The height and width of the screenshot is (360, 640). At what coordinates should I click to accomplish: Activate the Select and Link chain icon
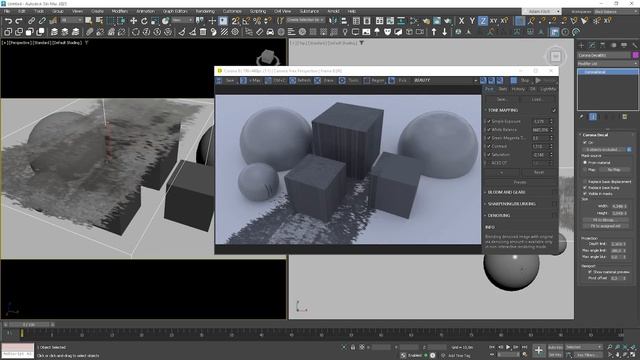[x=31, y=21]
